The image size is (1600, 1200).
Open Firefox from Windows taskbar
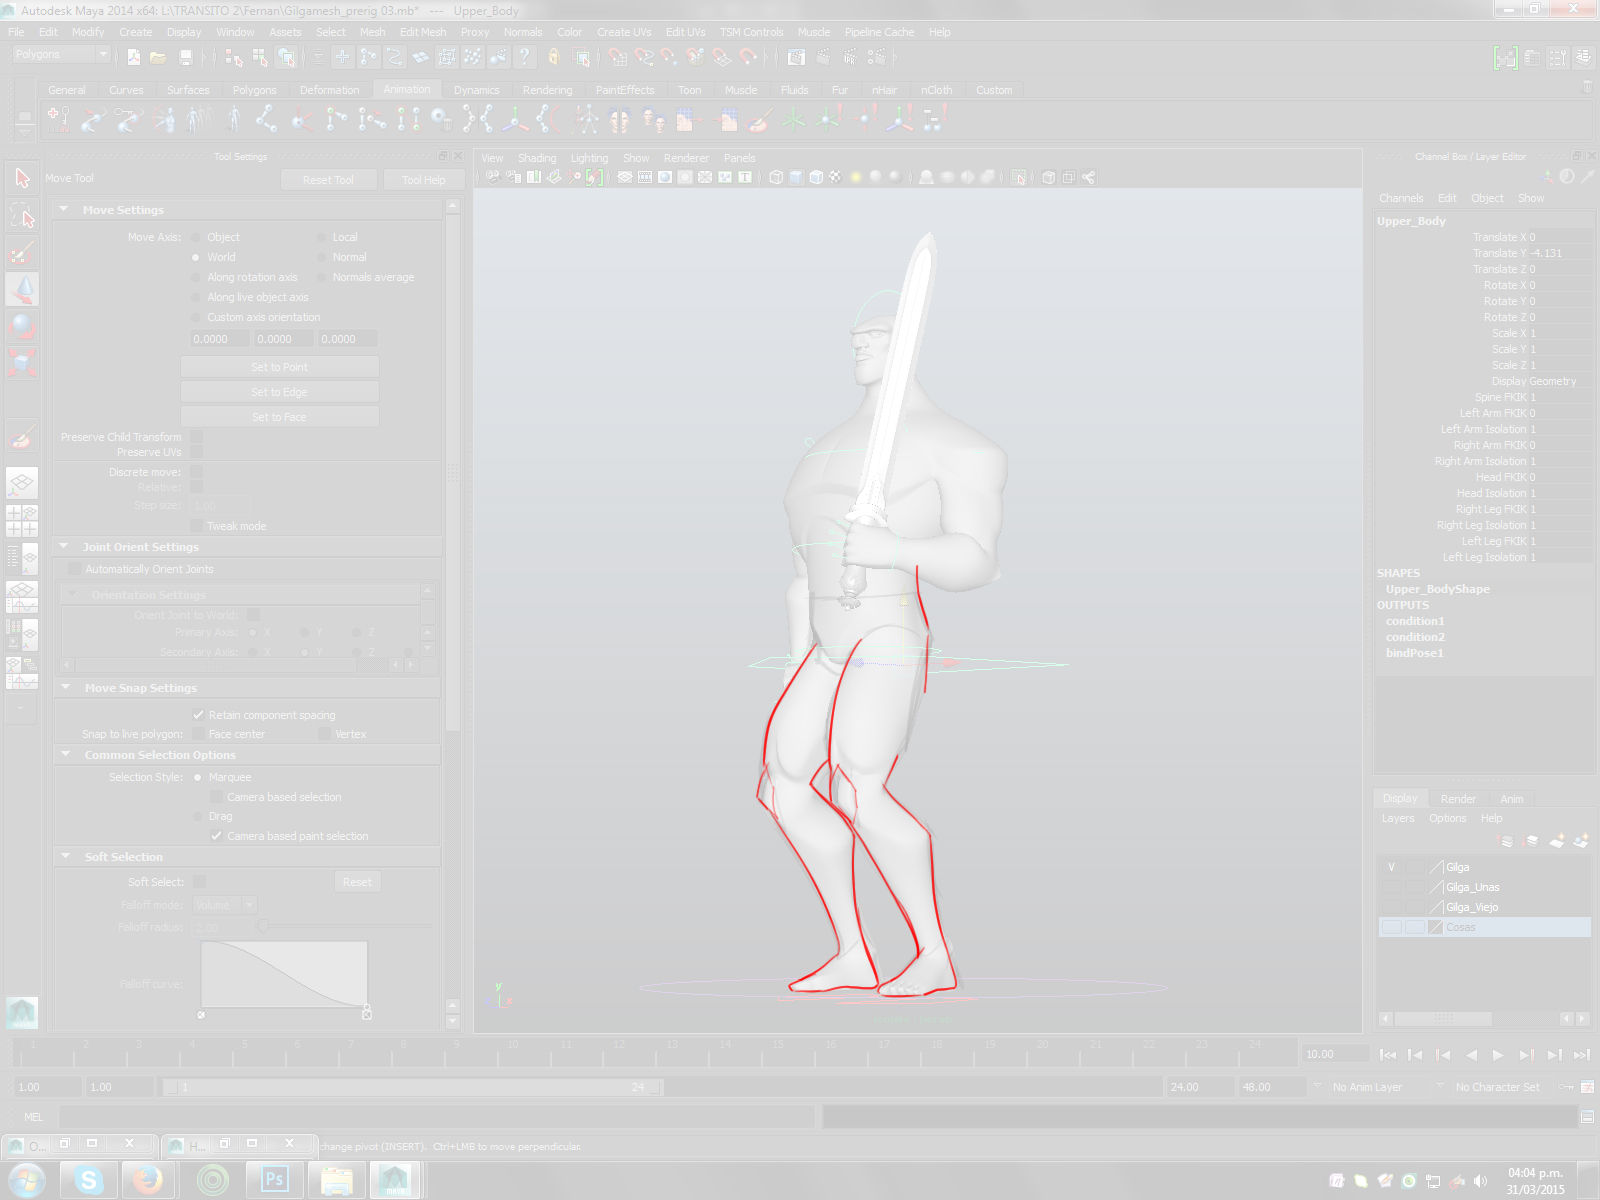coord(149,1180)
